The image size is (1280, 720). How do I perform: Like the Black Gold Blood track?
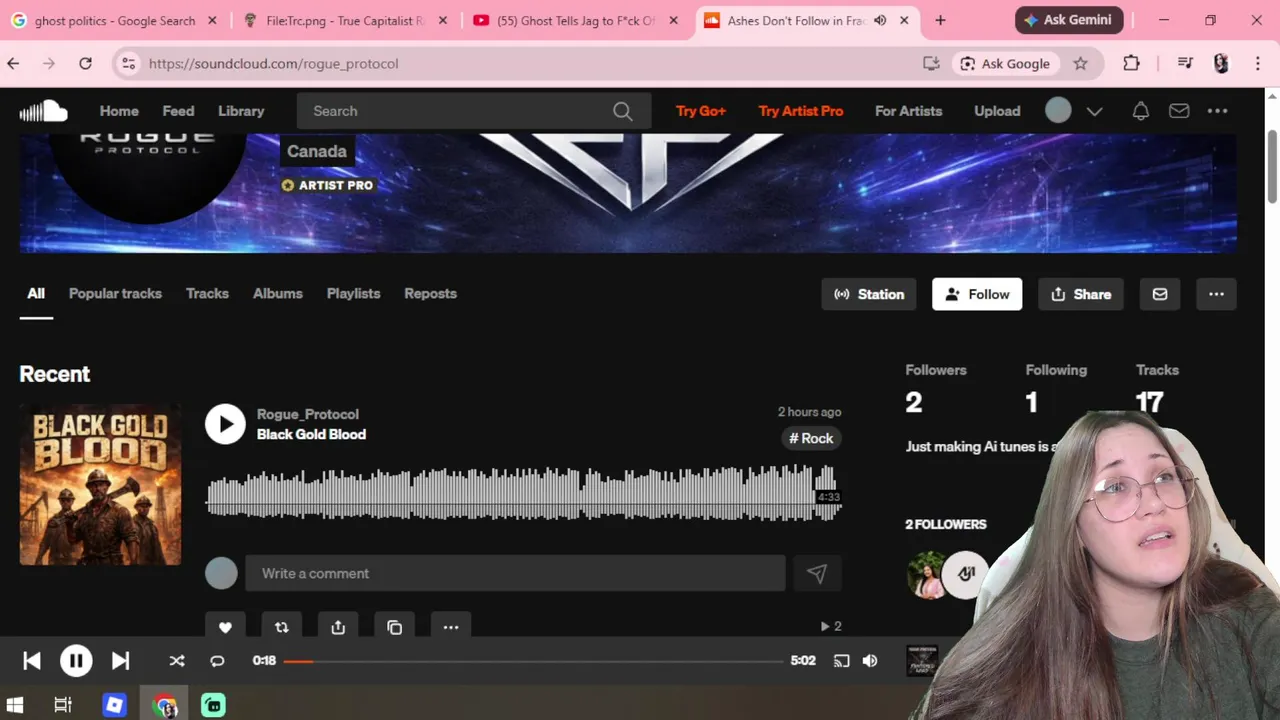(225, 627)
